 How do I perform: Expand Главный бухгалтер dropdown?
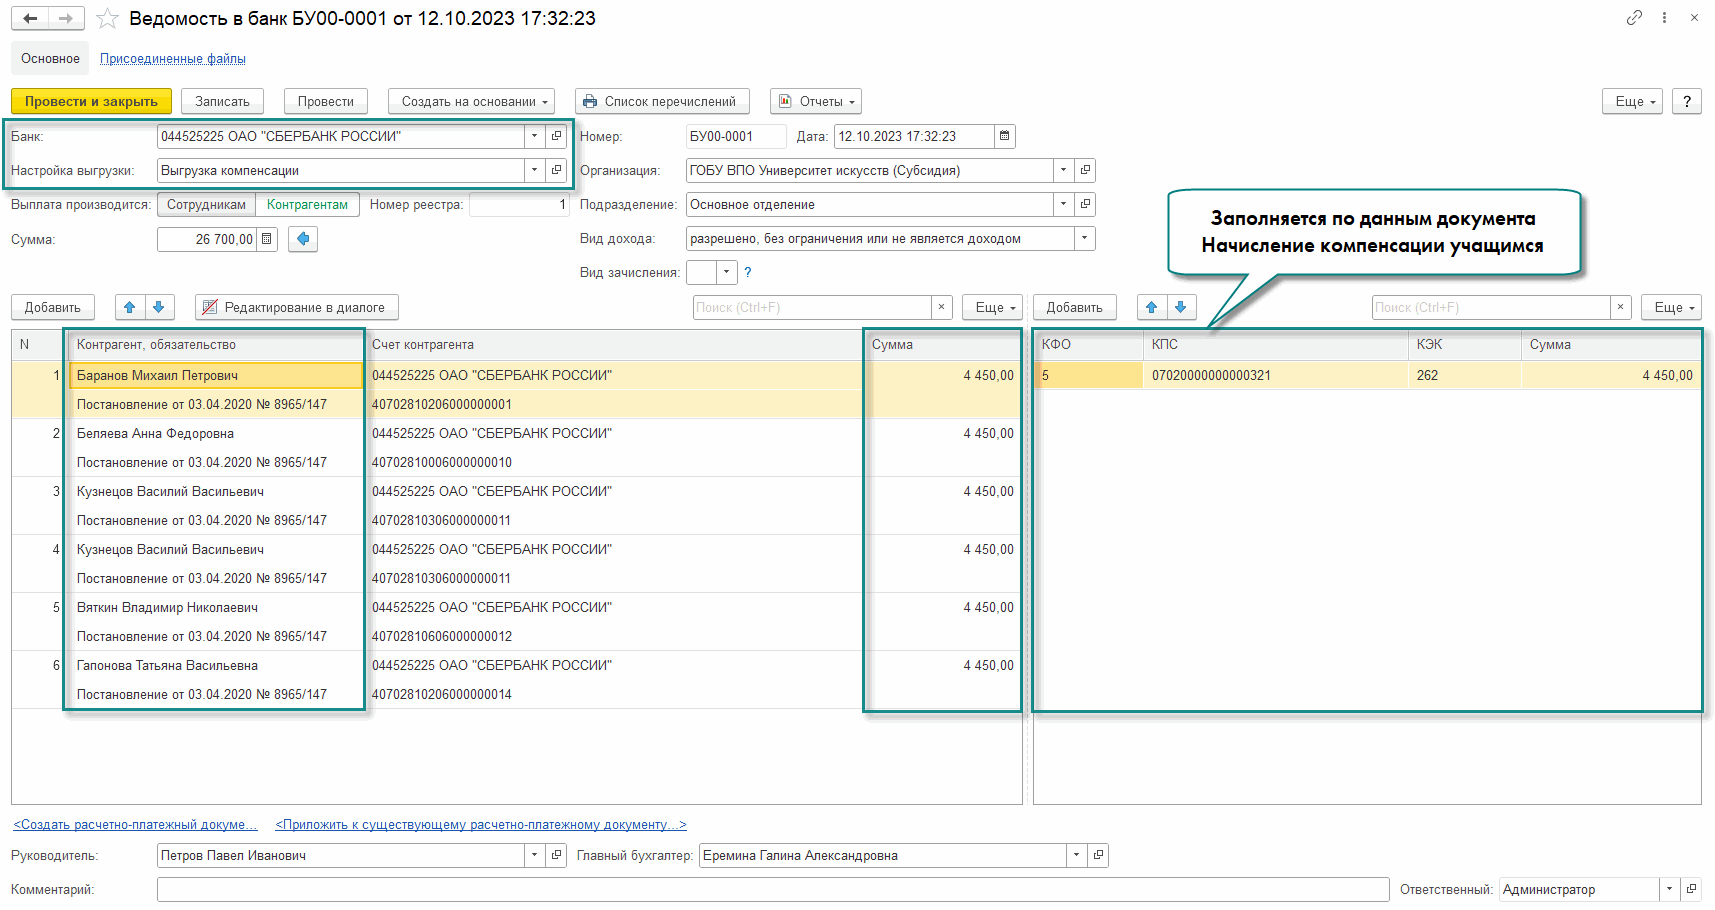coord(1076,855)
